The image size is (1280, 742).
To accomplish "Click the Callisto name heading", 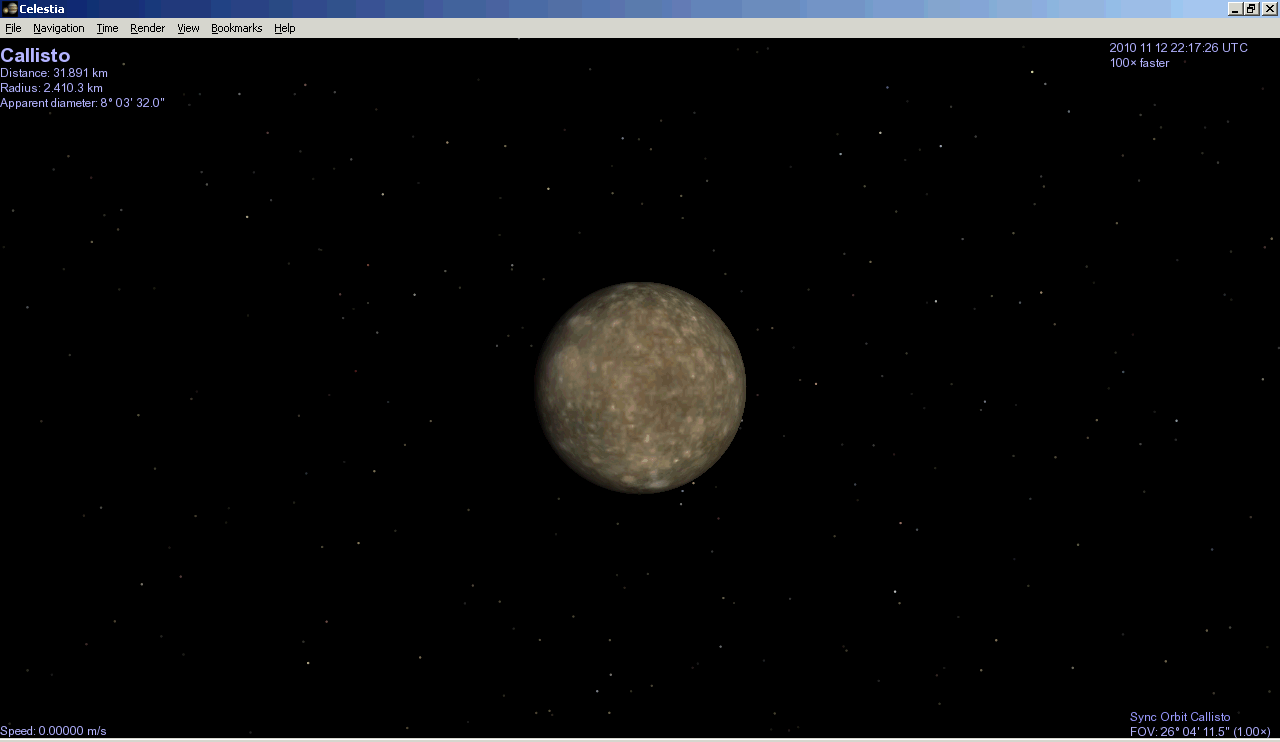I will coord(35,56).
